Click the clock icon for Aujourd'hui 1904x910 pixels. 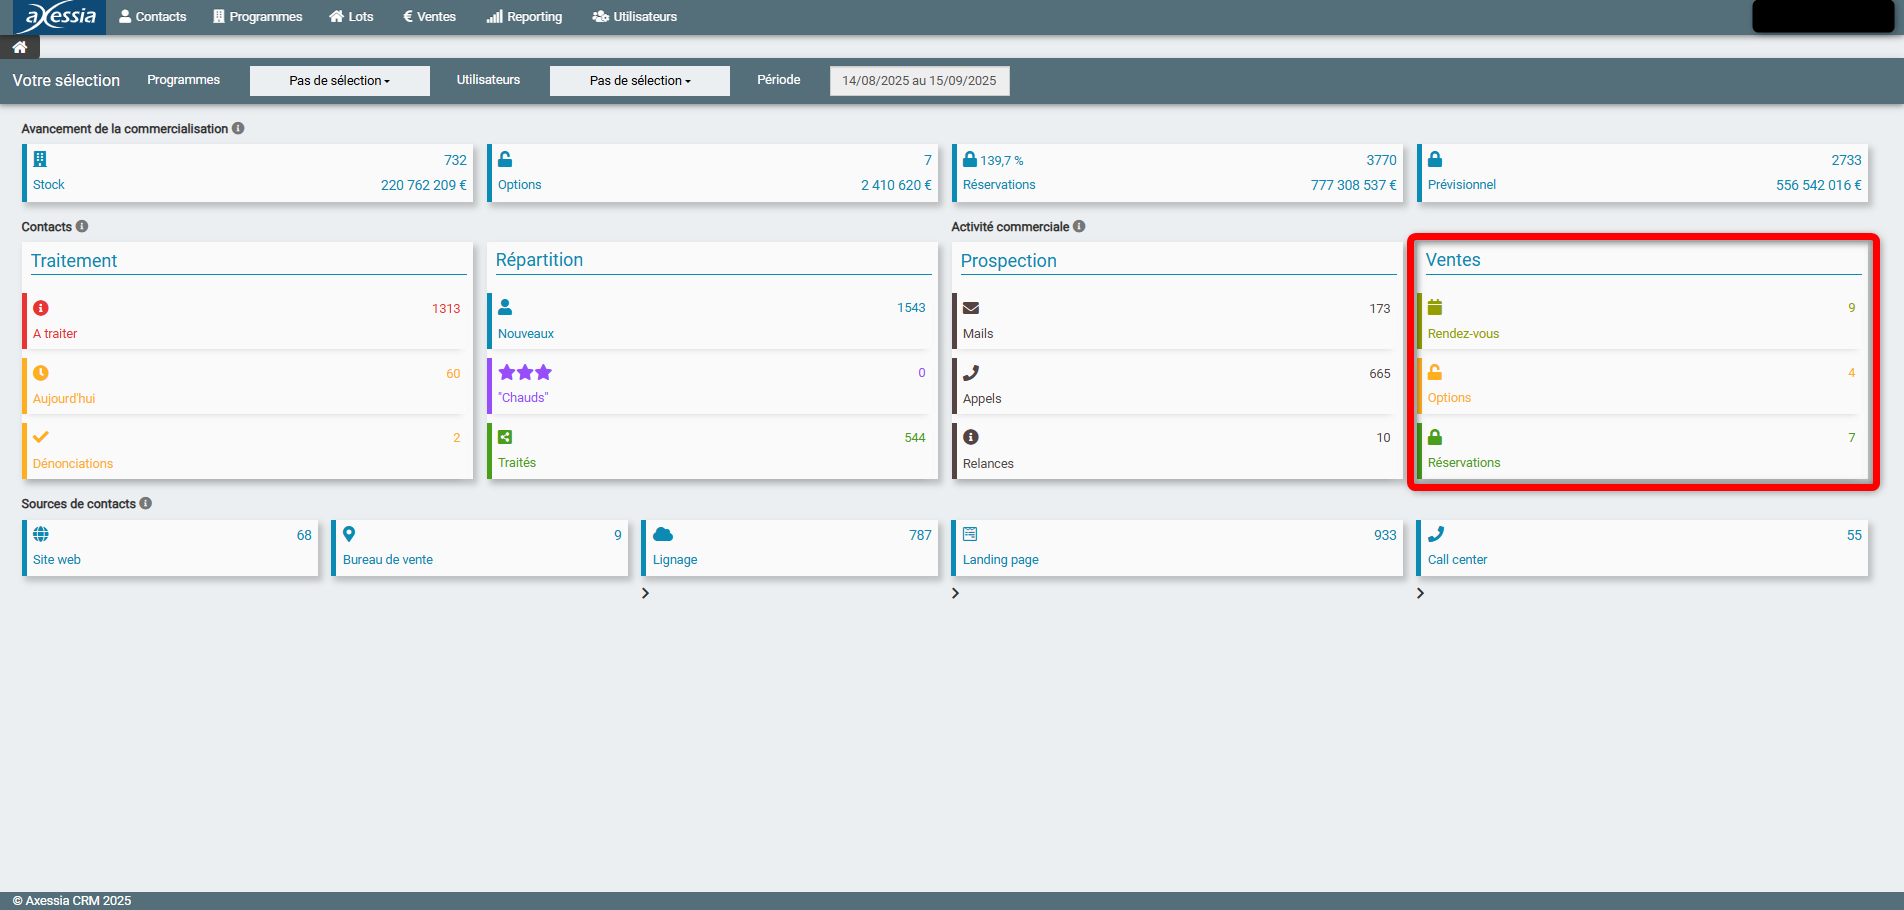pos(41,373)
